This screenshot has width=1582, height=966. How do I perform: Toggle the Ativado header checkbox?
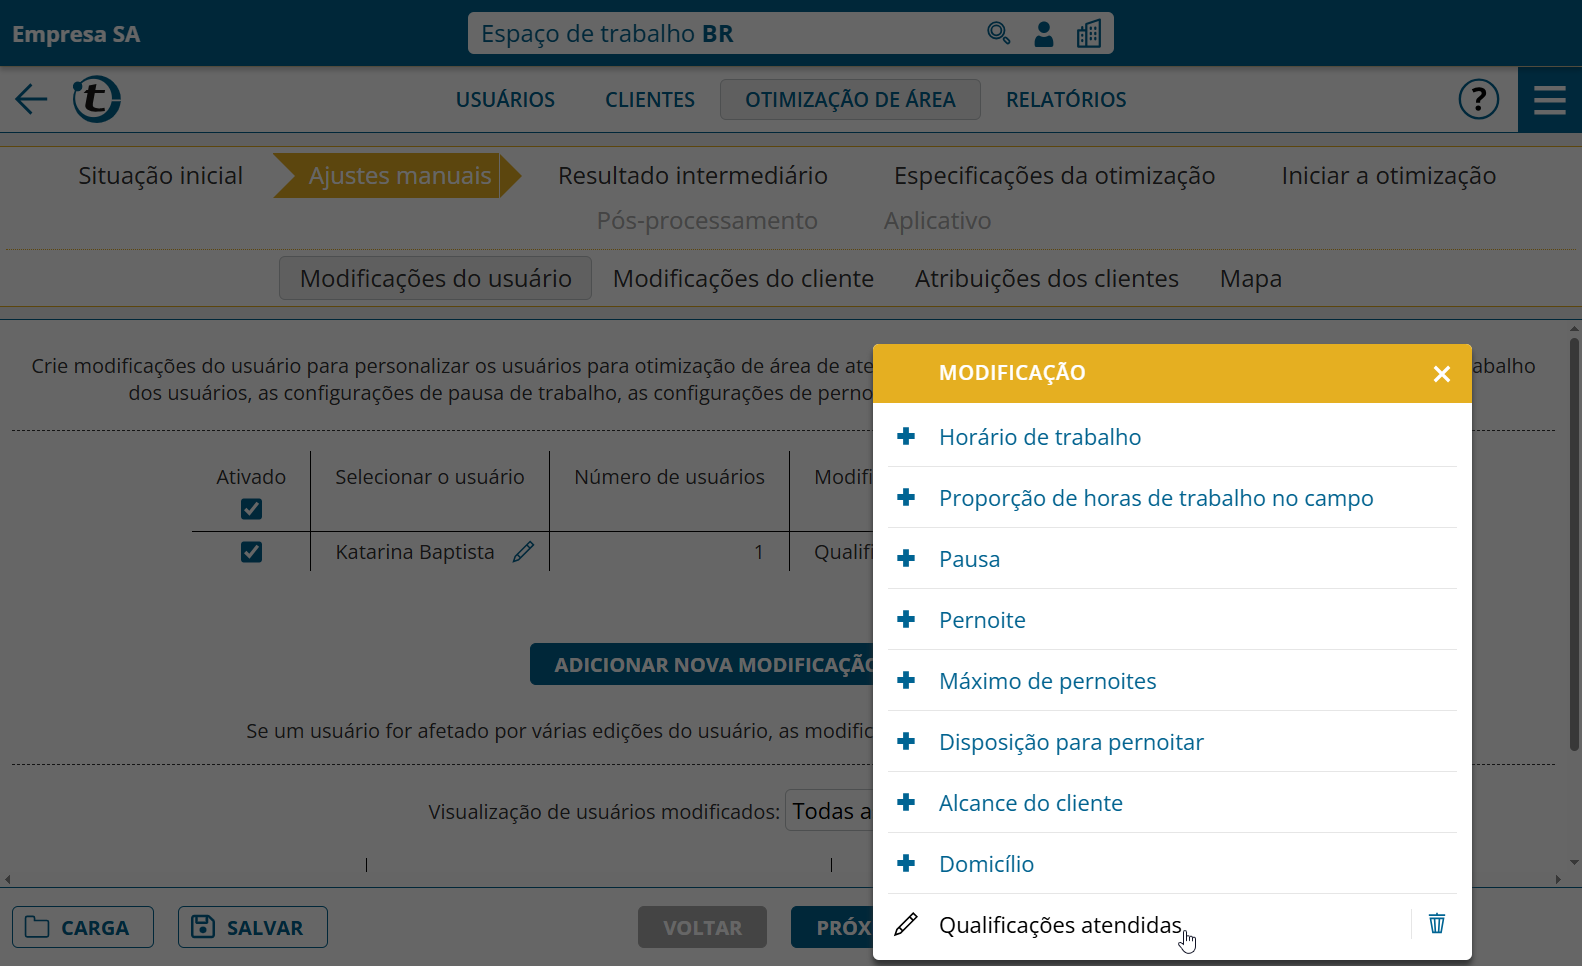pos(251,509)
